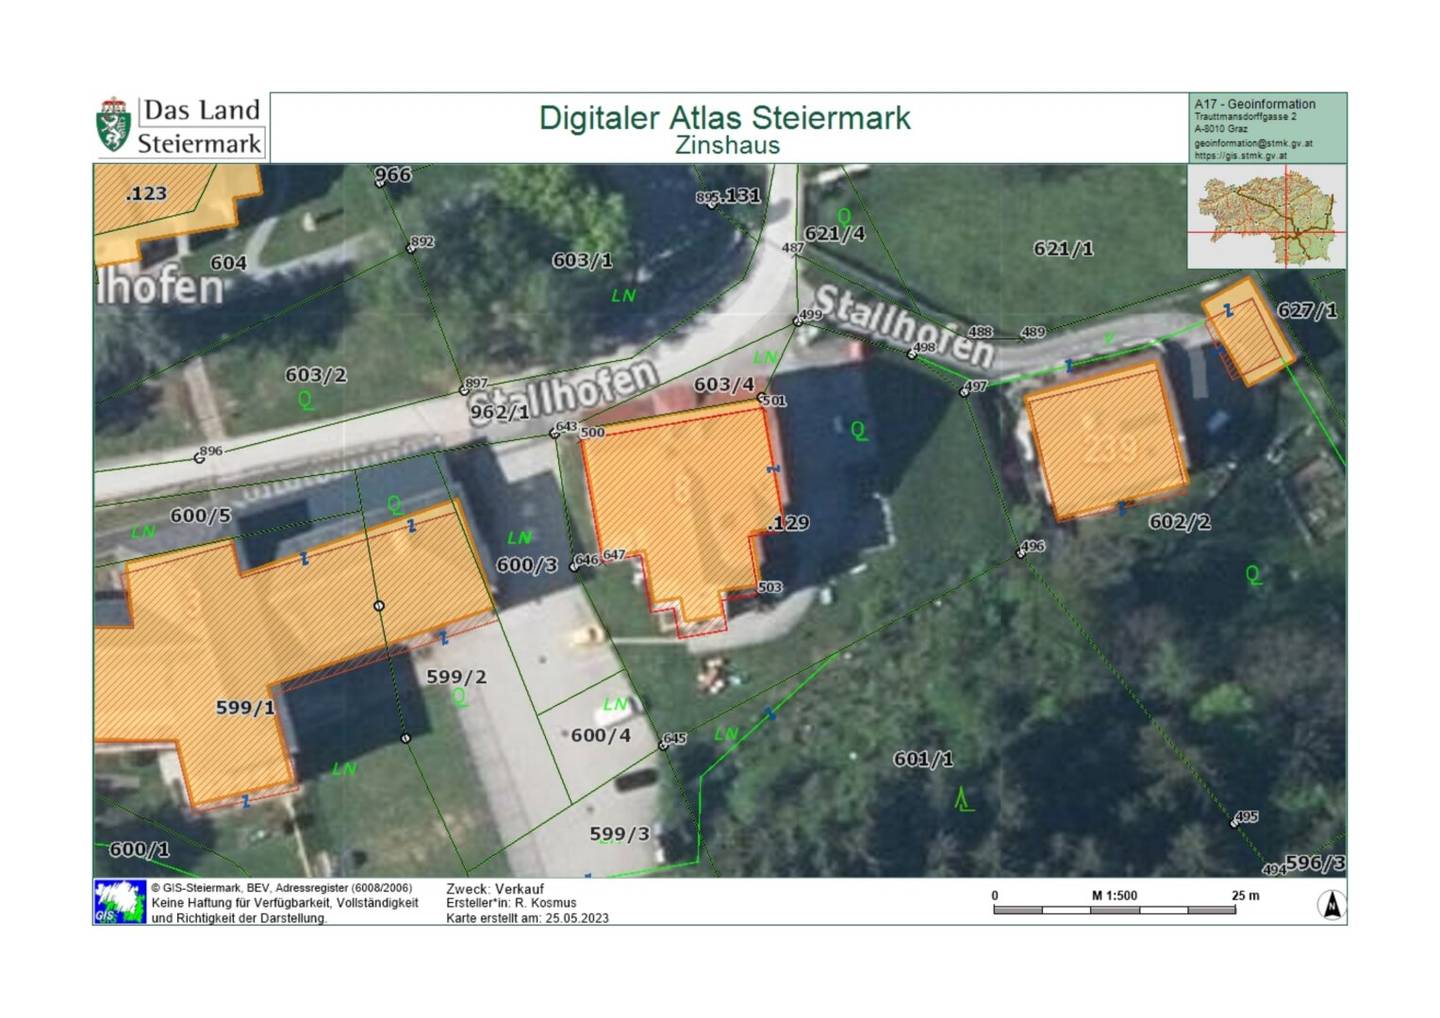Click the forest symbol near parcel 601/1
This screenshot has height=1018, width=1440.
tap(963, 799)
